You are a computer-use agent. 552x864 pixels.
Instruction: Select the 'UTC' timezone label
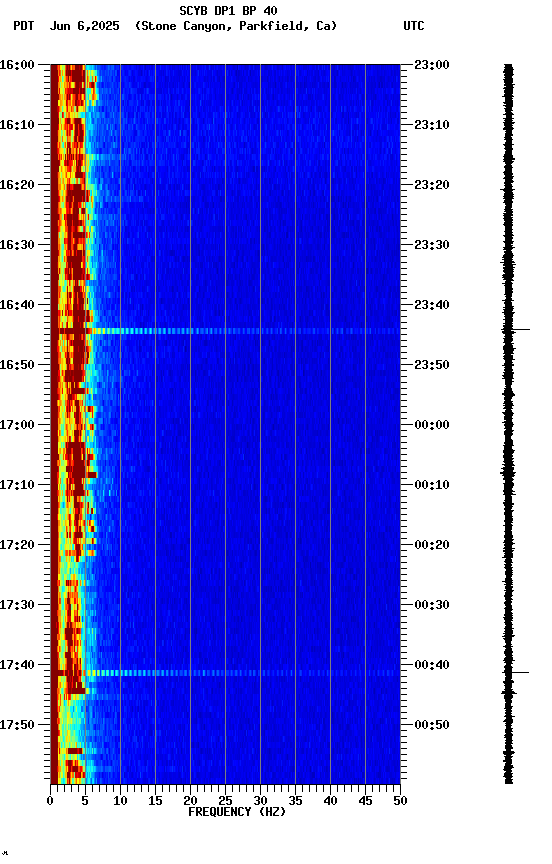(x=414, y=26)
